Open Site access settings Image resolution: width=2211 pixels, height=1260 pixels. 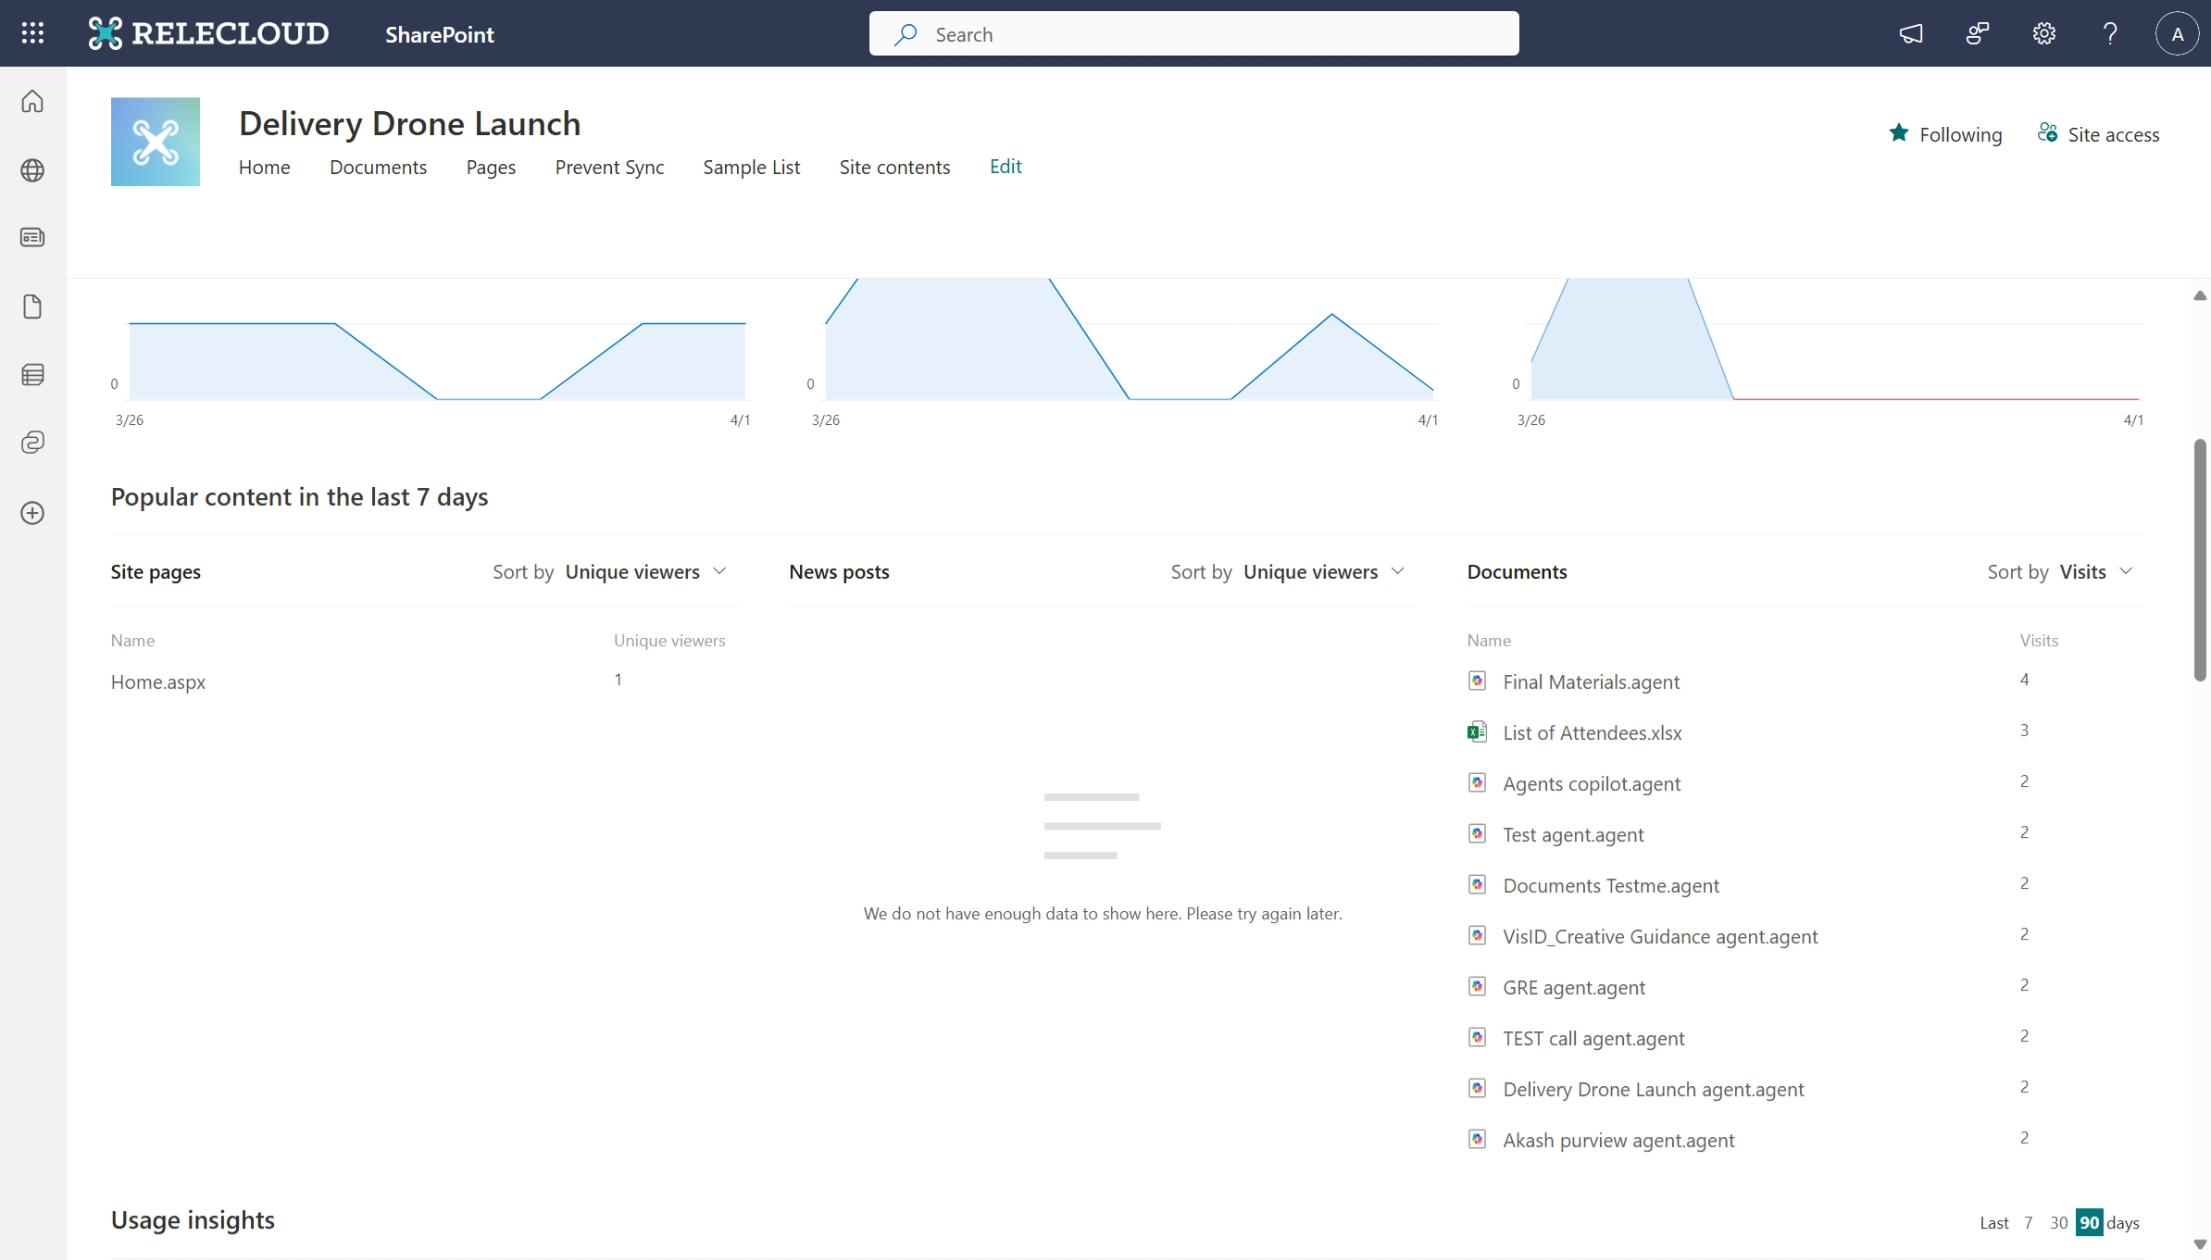(2099, 134)
